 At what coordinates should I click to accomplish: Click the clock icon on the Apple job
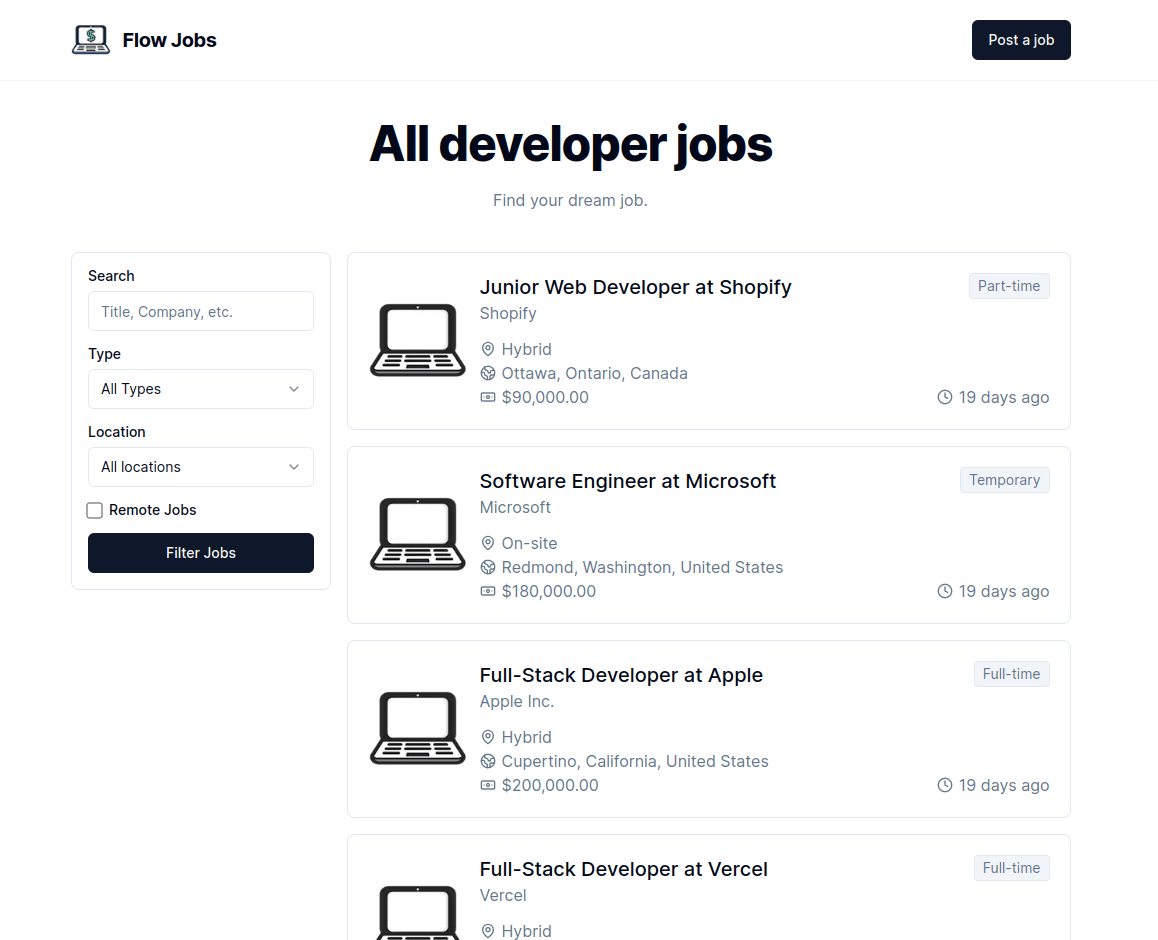point(945,785)
